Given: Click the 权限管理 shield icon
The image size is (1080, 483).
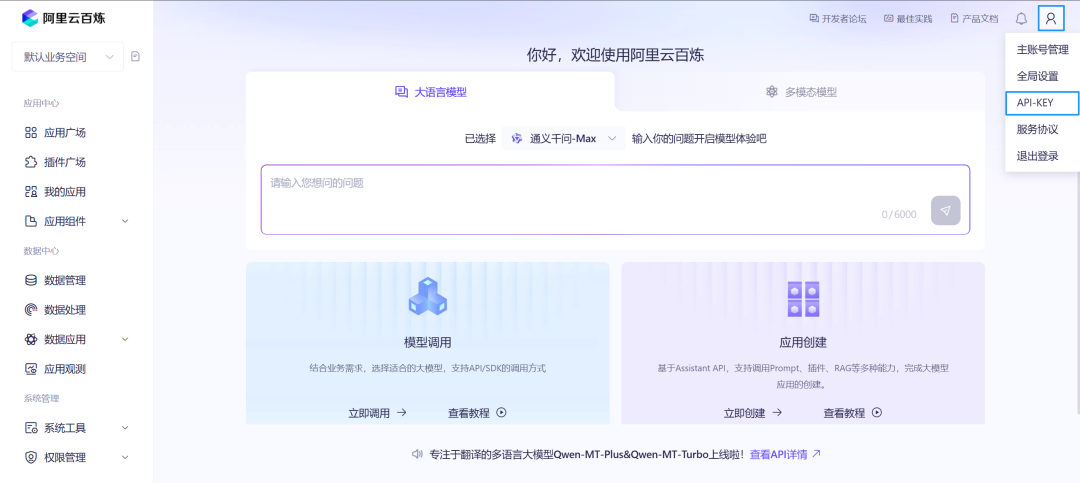Looking at the screenshot, I should tap(30, 458).
